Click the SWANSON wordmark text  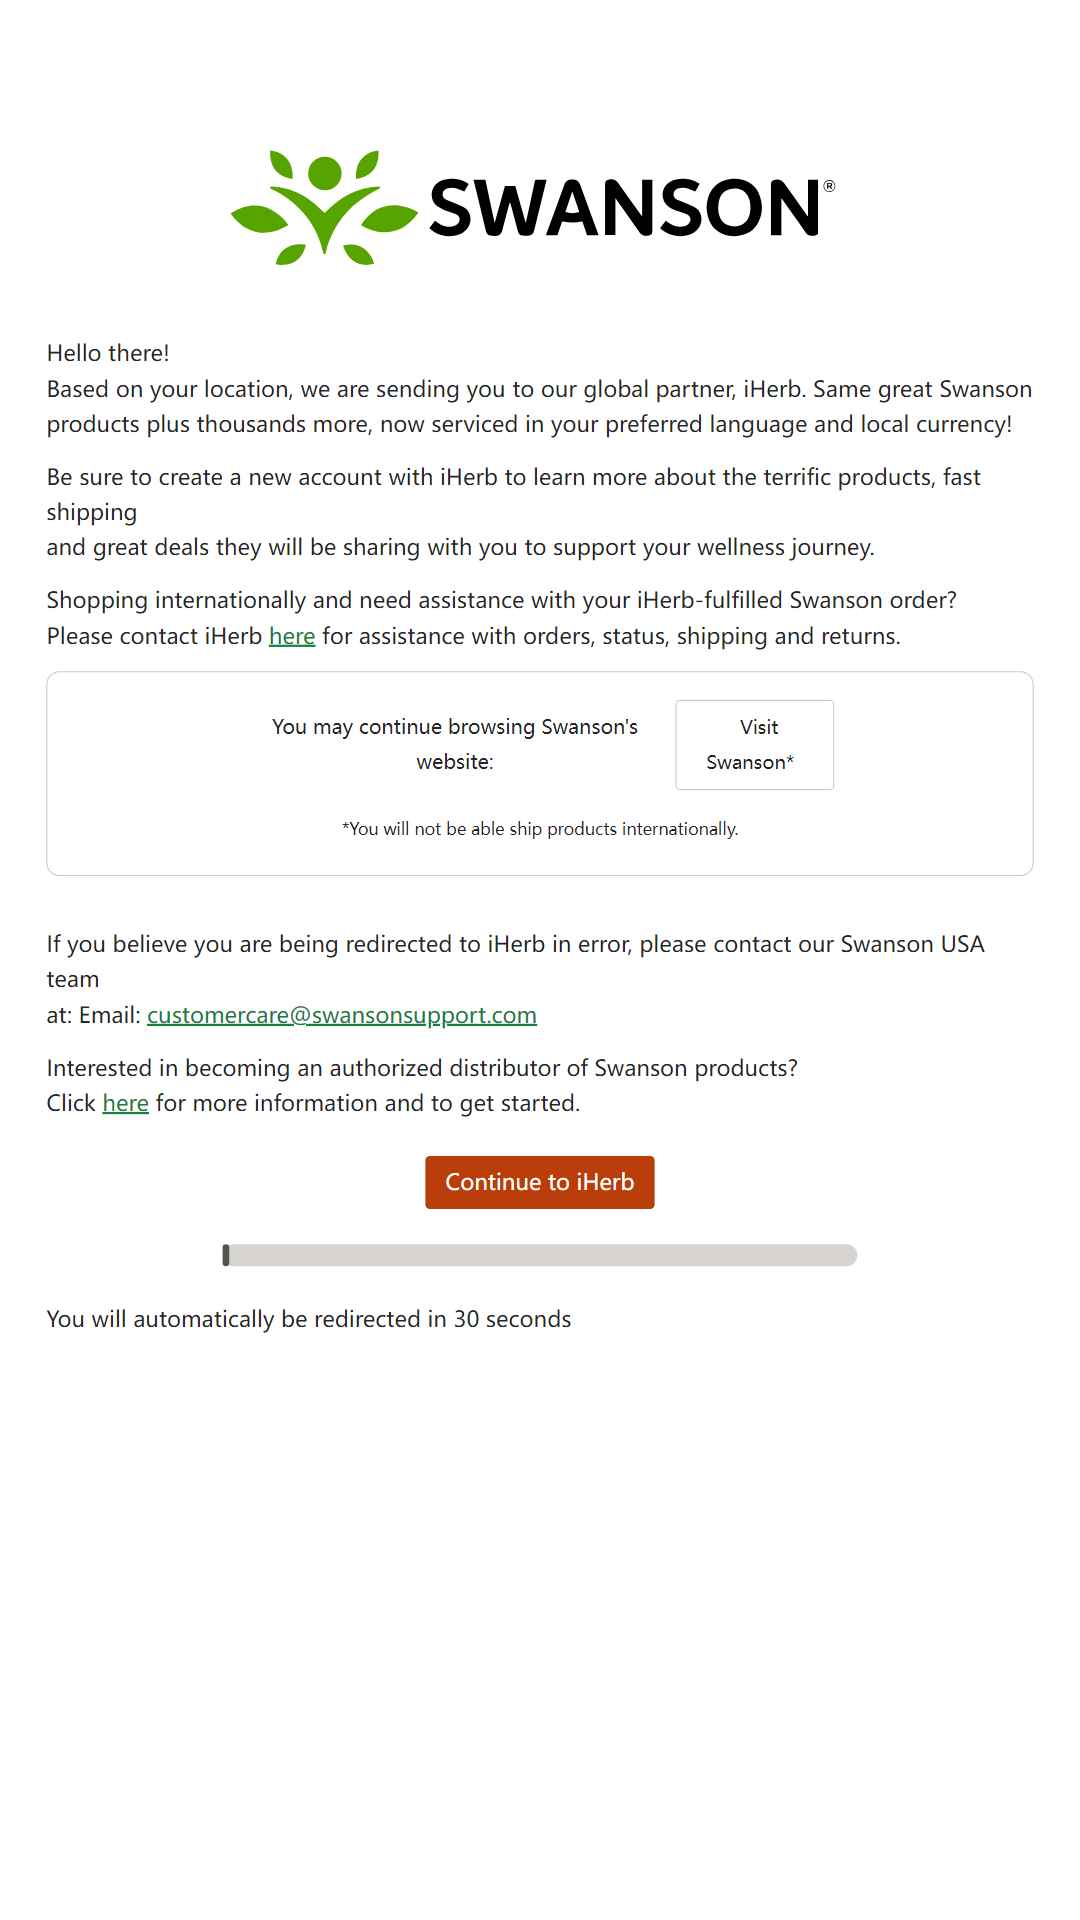[625, 208]
